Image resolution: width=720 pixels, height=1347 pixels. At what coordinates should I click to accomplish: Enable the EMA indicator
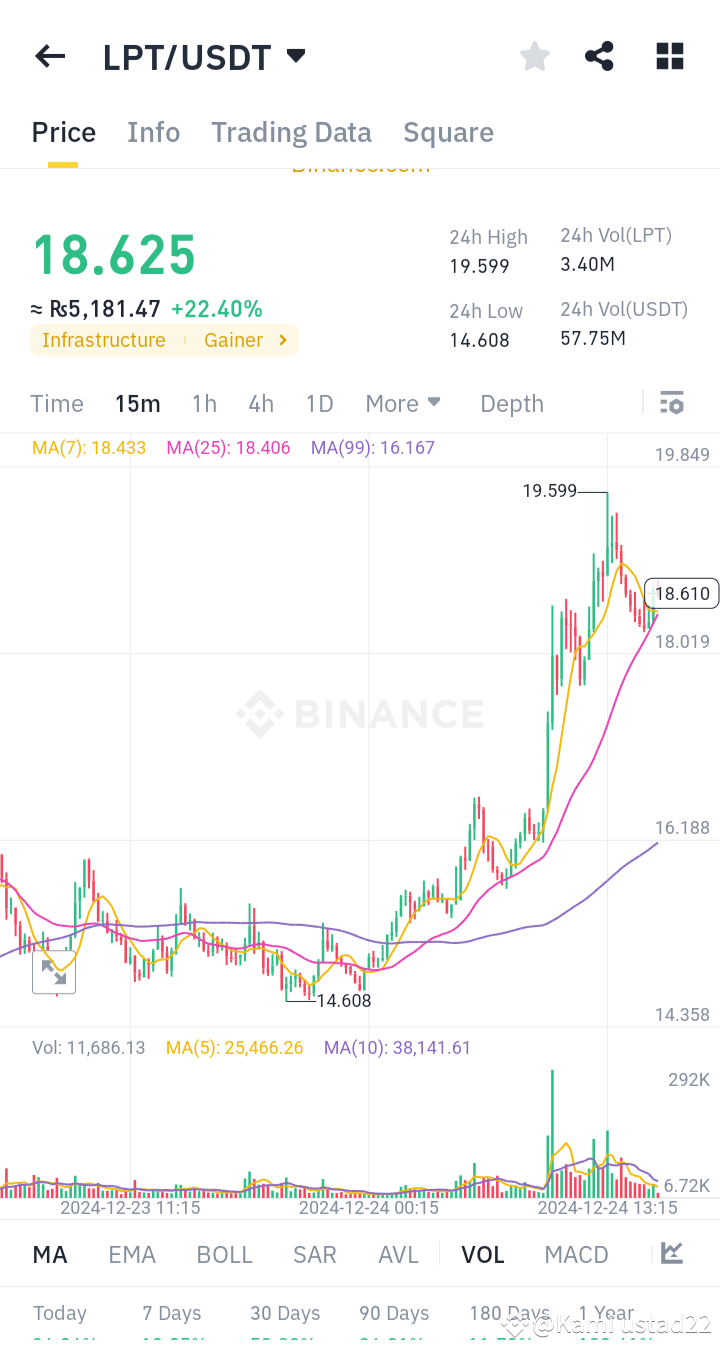[132, 1254]
